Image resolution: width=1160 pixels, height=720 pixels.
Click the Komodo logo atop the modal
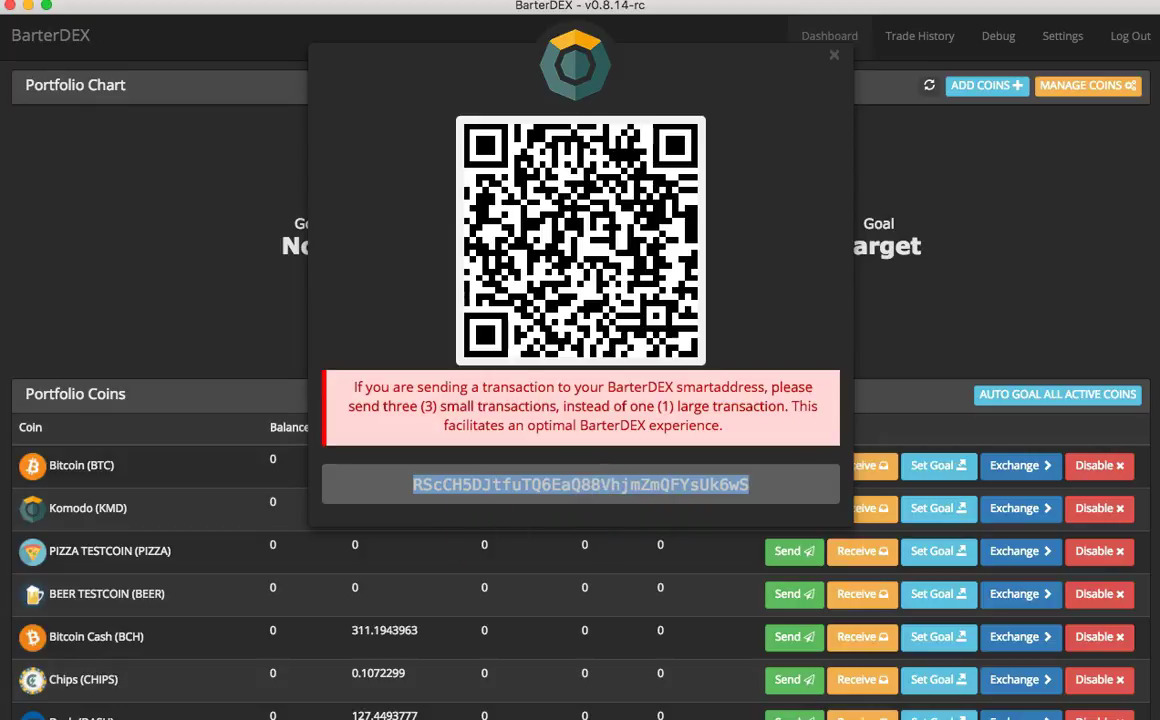pos(575,65)
